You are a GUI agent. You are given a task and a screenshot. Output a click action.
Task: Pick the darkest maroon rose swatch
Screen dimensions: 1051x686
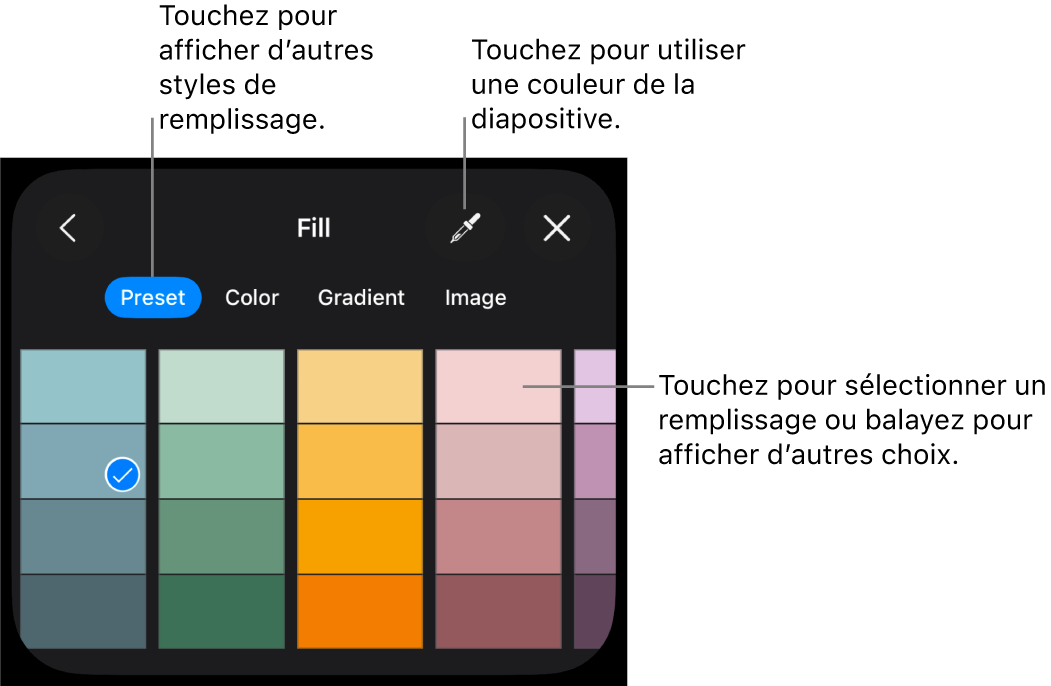click(x=498, y=610)
